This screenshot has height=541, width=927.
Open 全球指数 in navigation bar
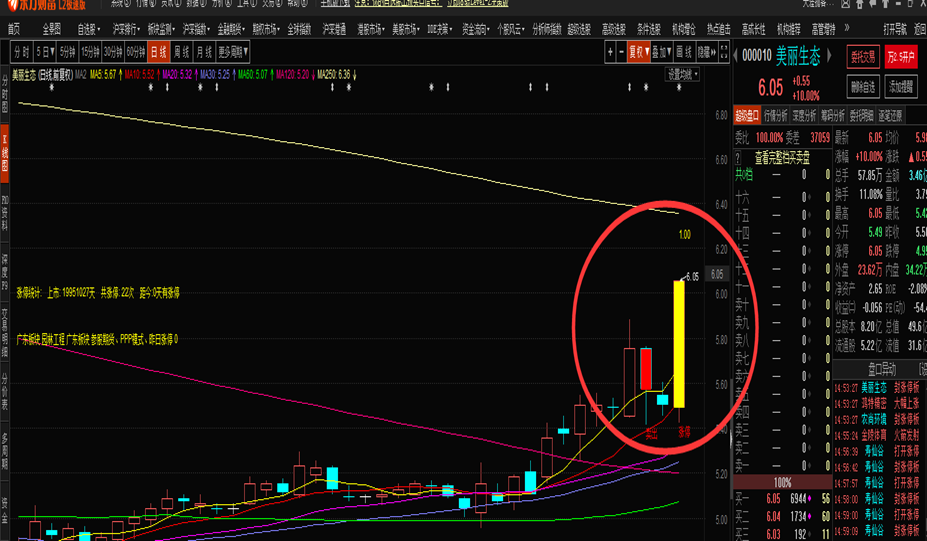tap(299, 29)
